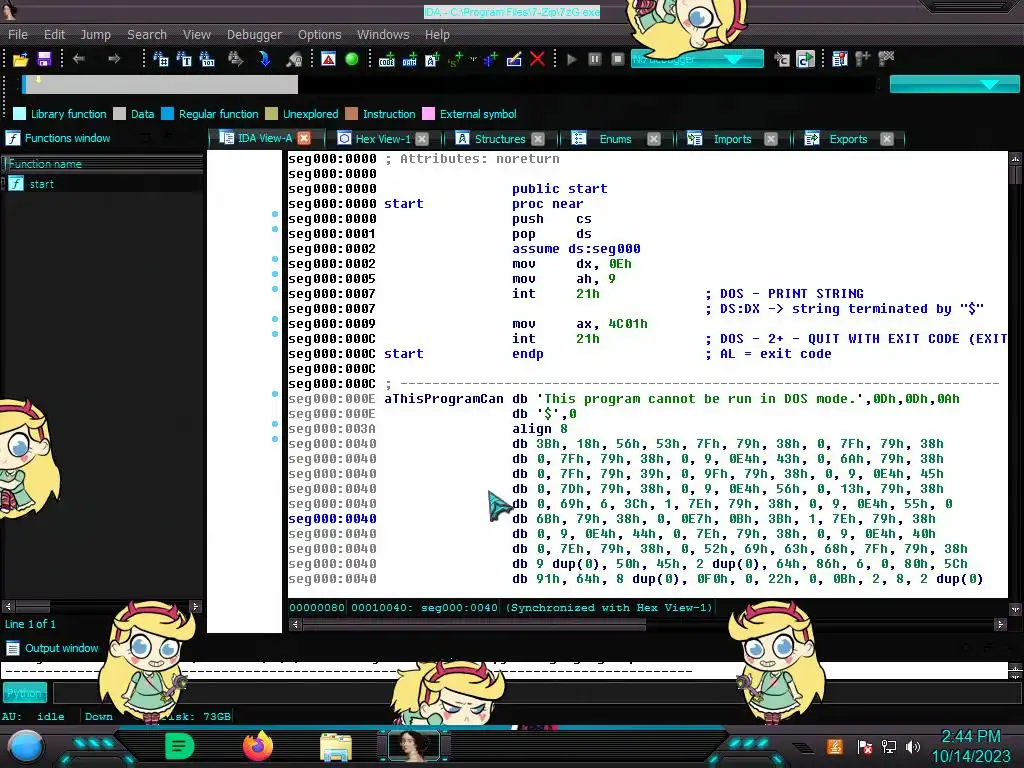Click the Pause process button

(594, 59)
